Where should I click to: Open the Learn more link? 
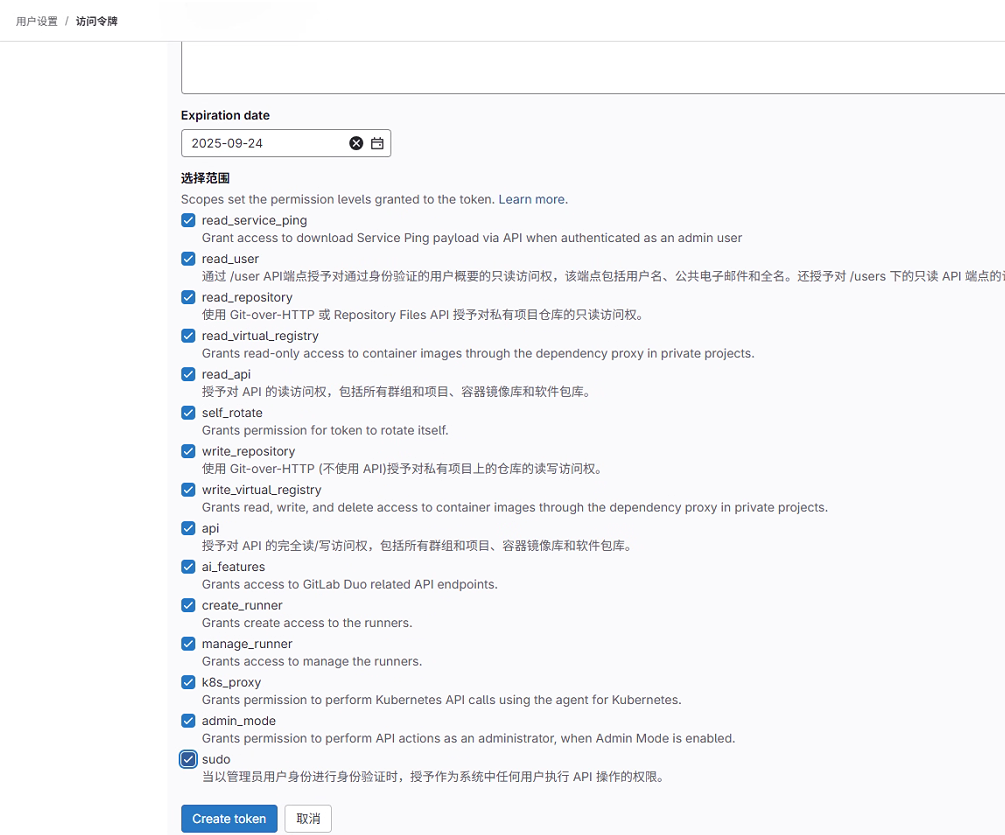pyautogui.click(x=532, y=199)
